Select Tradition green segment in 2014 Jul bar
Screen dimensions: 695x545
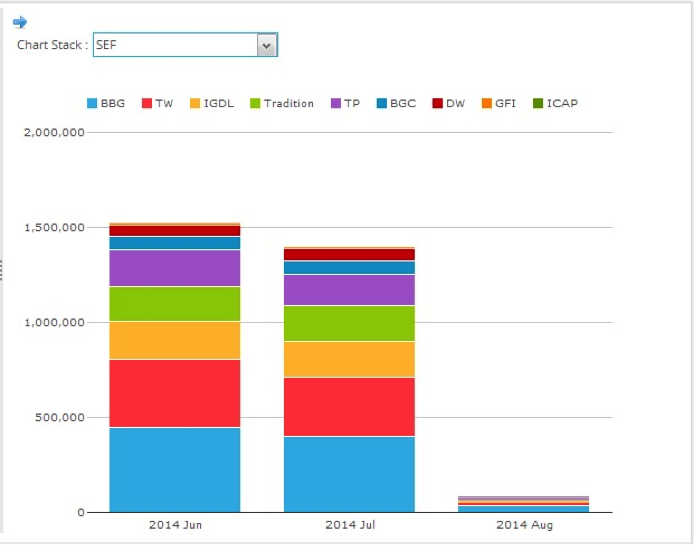349,323
